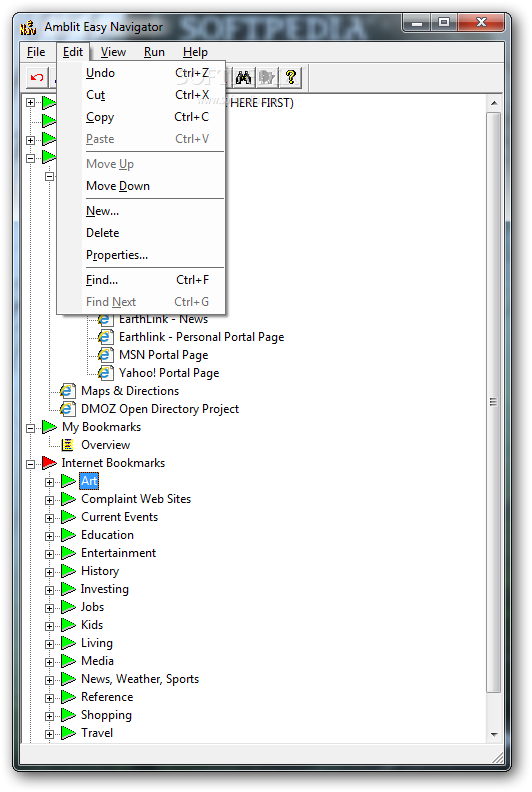Click the green arrow beside Complaint Web Sites
This screenshot has height=792, width=532.
coord(68,499)
